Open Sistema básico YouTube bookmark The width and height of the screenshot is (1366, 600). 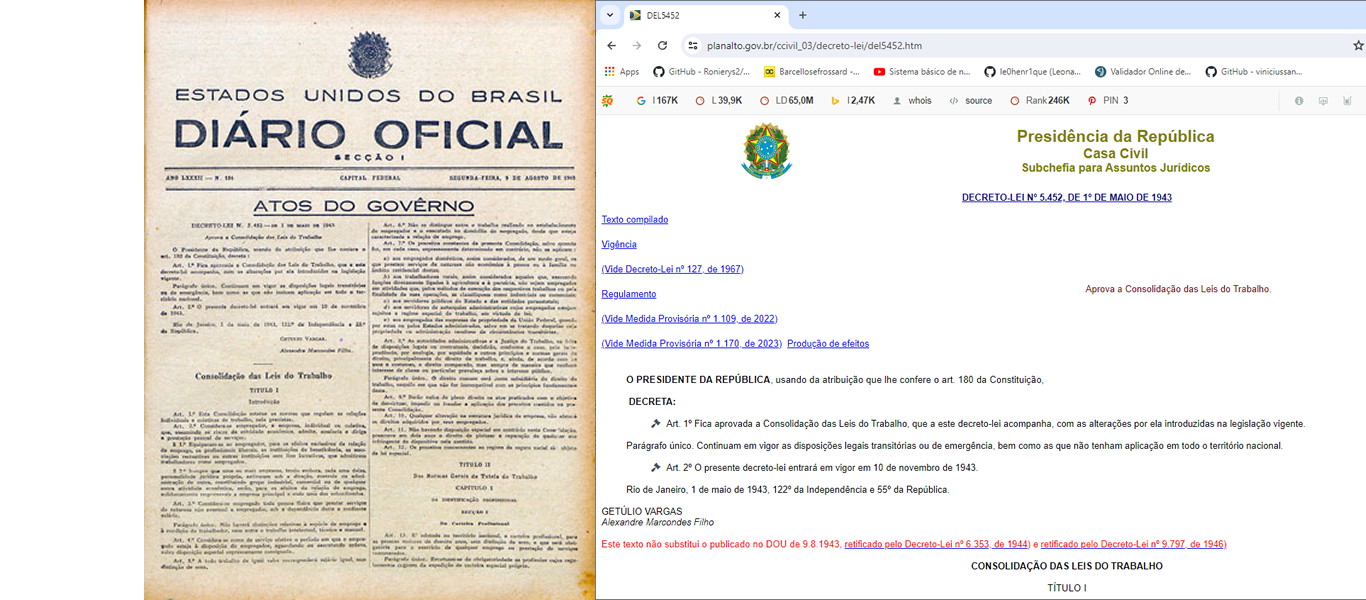[x=921, y=72]
